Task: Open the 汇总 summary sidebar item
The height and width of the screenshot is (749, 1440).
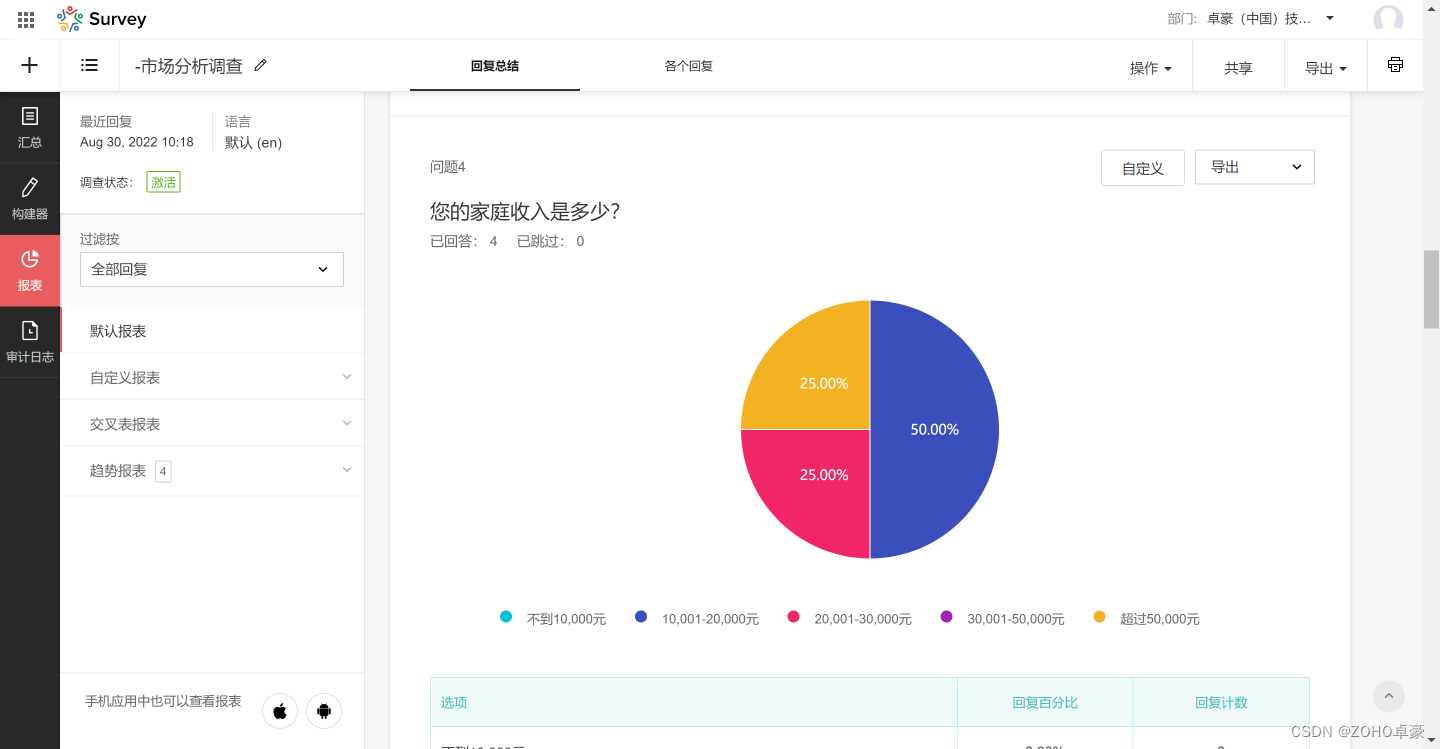Action: 30,128
